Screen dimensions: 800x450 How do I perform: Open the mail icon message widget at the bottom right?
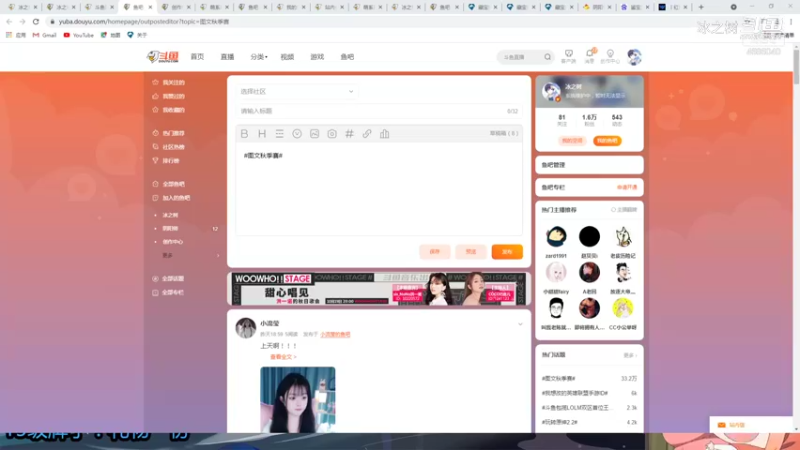click(721, 425)
